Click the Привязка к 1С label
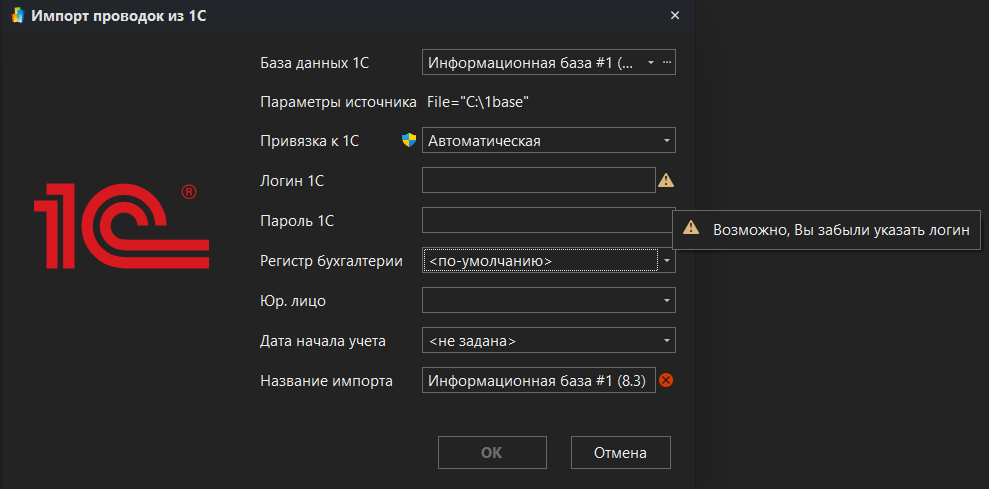 coord(310,141)
